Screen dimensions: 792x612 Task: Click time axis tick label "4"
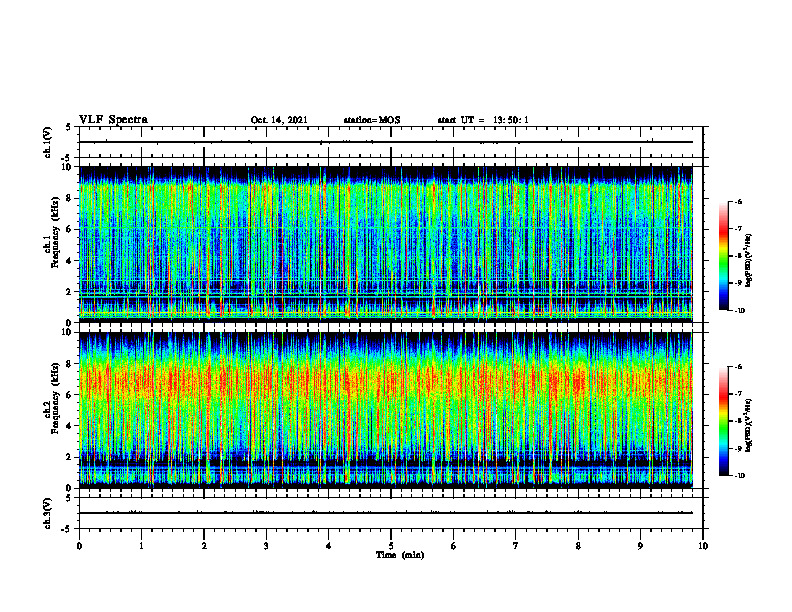pyautogui.click(x=329, y=546)
